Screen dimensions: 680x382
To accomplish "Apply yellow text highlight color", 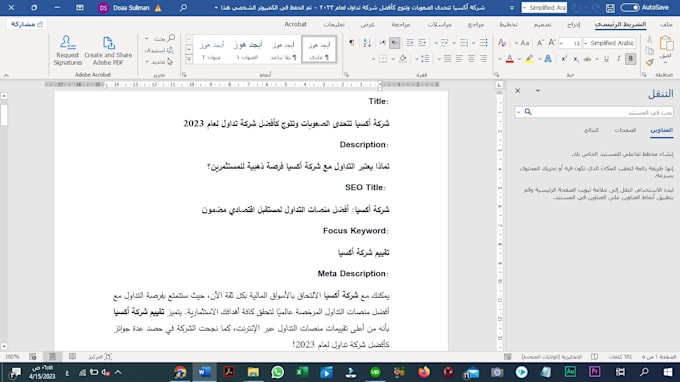I will pos(529,59).
